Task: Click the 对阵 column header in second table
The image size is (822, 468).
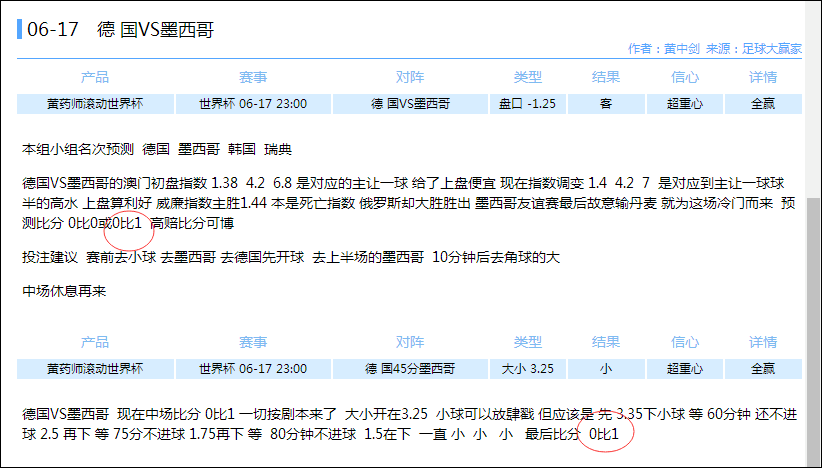Action: pos(410,342)
